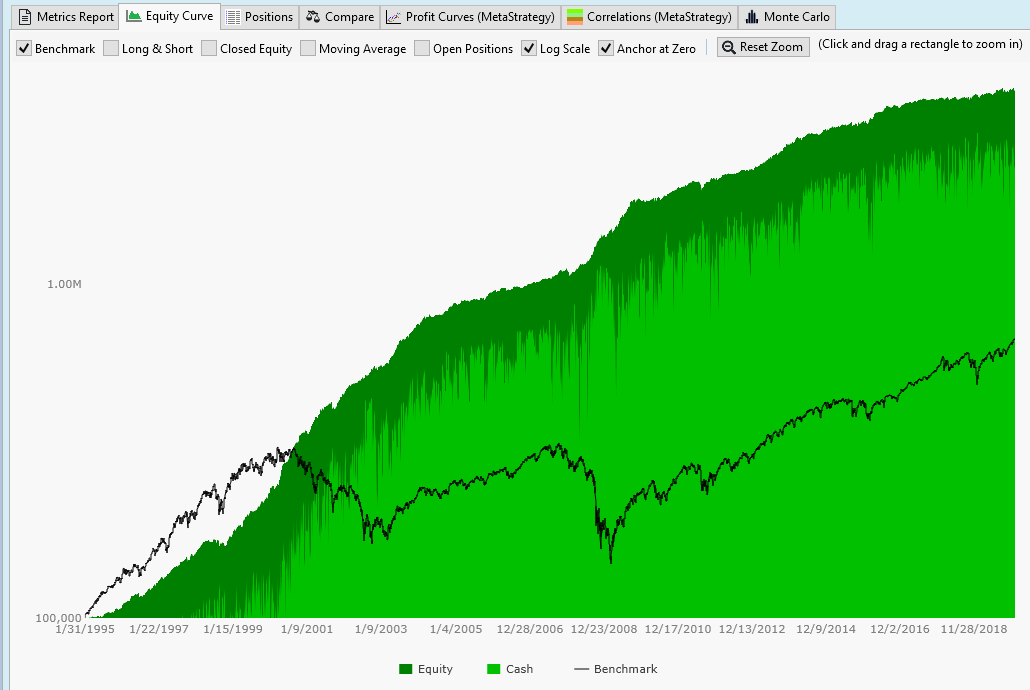The image size is (1030, 690).
Task: Click the 1/9/2001 date axis label
Action: point(307,629)
